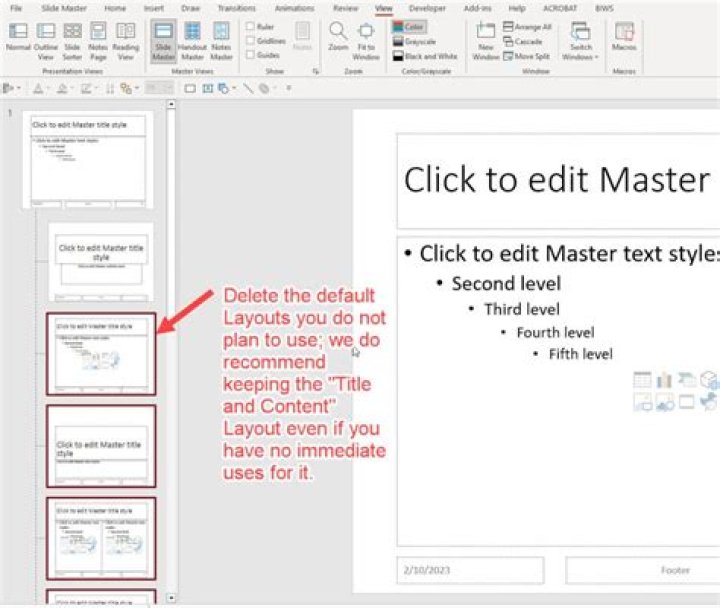Click the Footer placeholder
The height and width of the screenshot is (608, 720).
coord(643,570)
